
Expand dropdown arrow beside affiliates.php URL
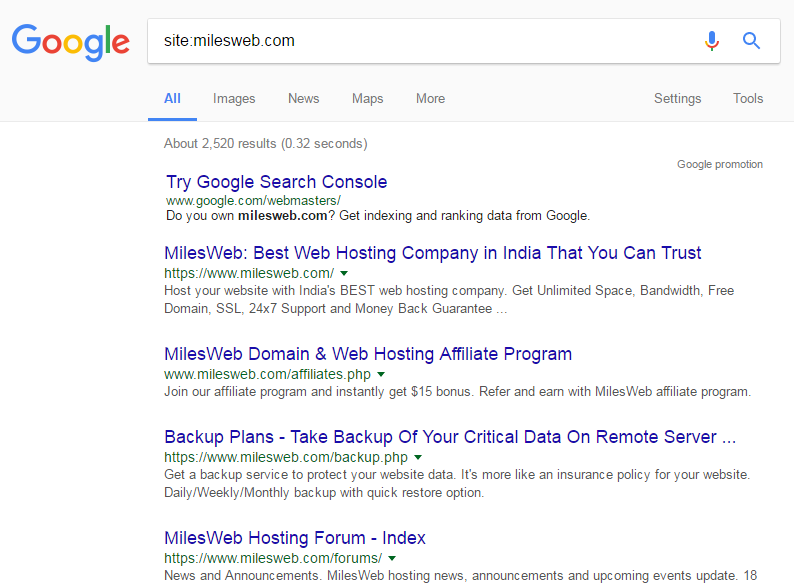point(381,374)
